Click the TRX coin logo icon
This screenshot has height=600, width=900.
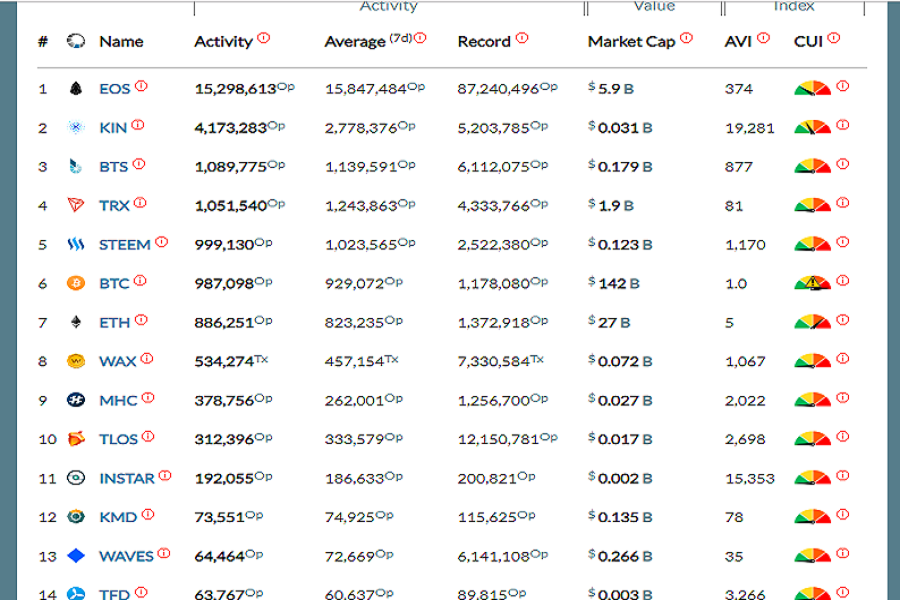[x=75, y=205]
